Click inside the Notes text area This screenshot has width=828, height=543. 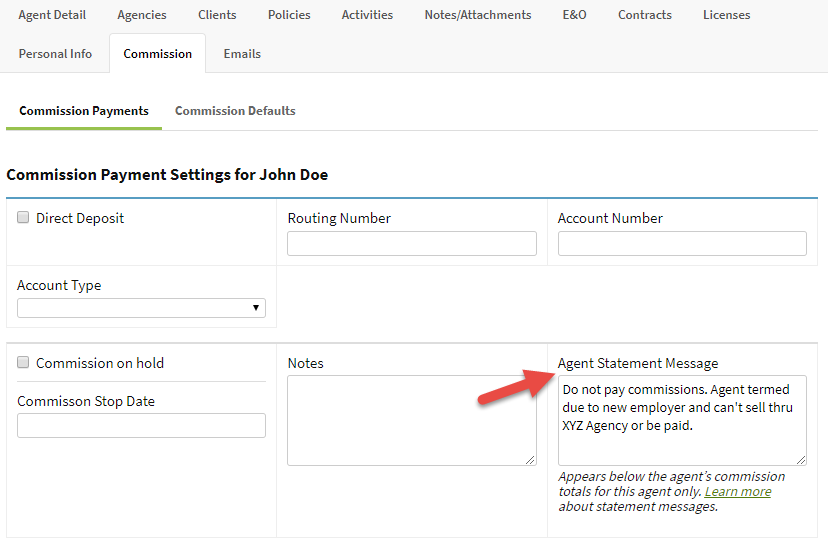[x=412, y=420]
